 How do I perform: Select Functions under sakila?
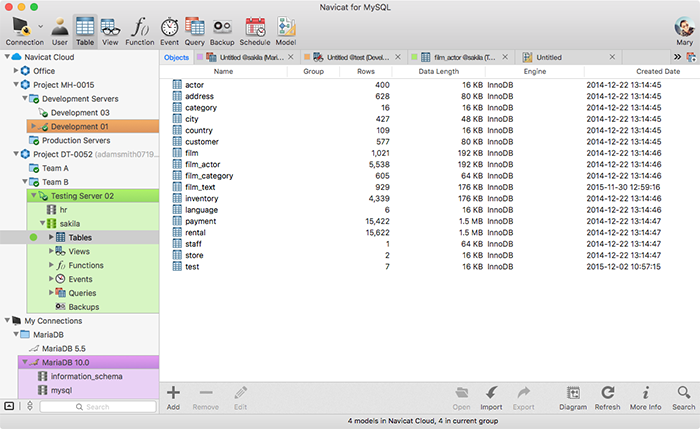pyautogui.click(x=86, y=265)
